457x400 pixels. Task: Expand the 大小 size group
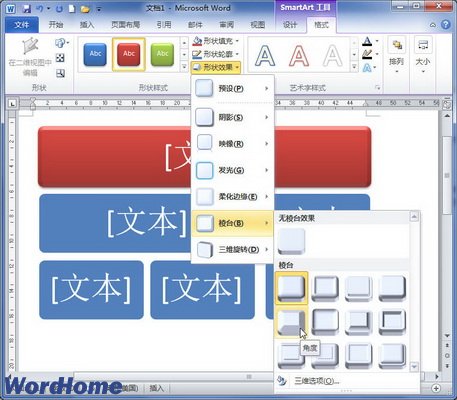click(423, 56)
